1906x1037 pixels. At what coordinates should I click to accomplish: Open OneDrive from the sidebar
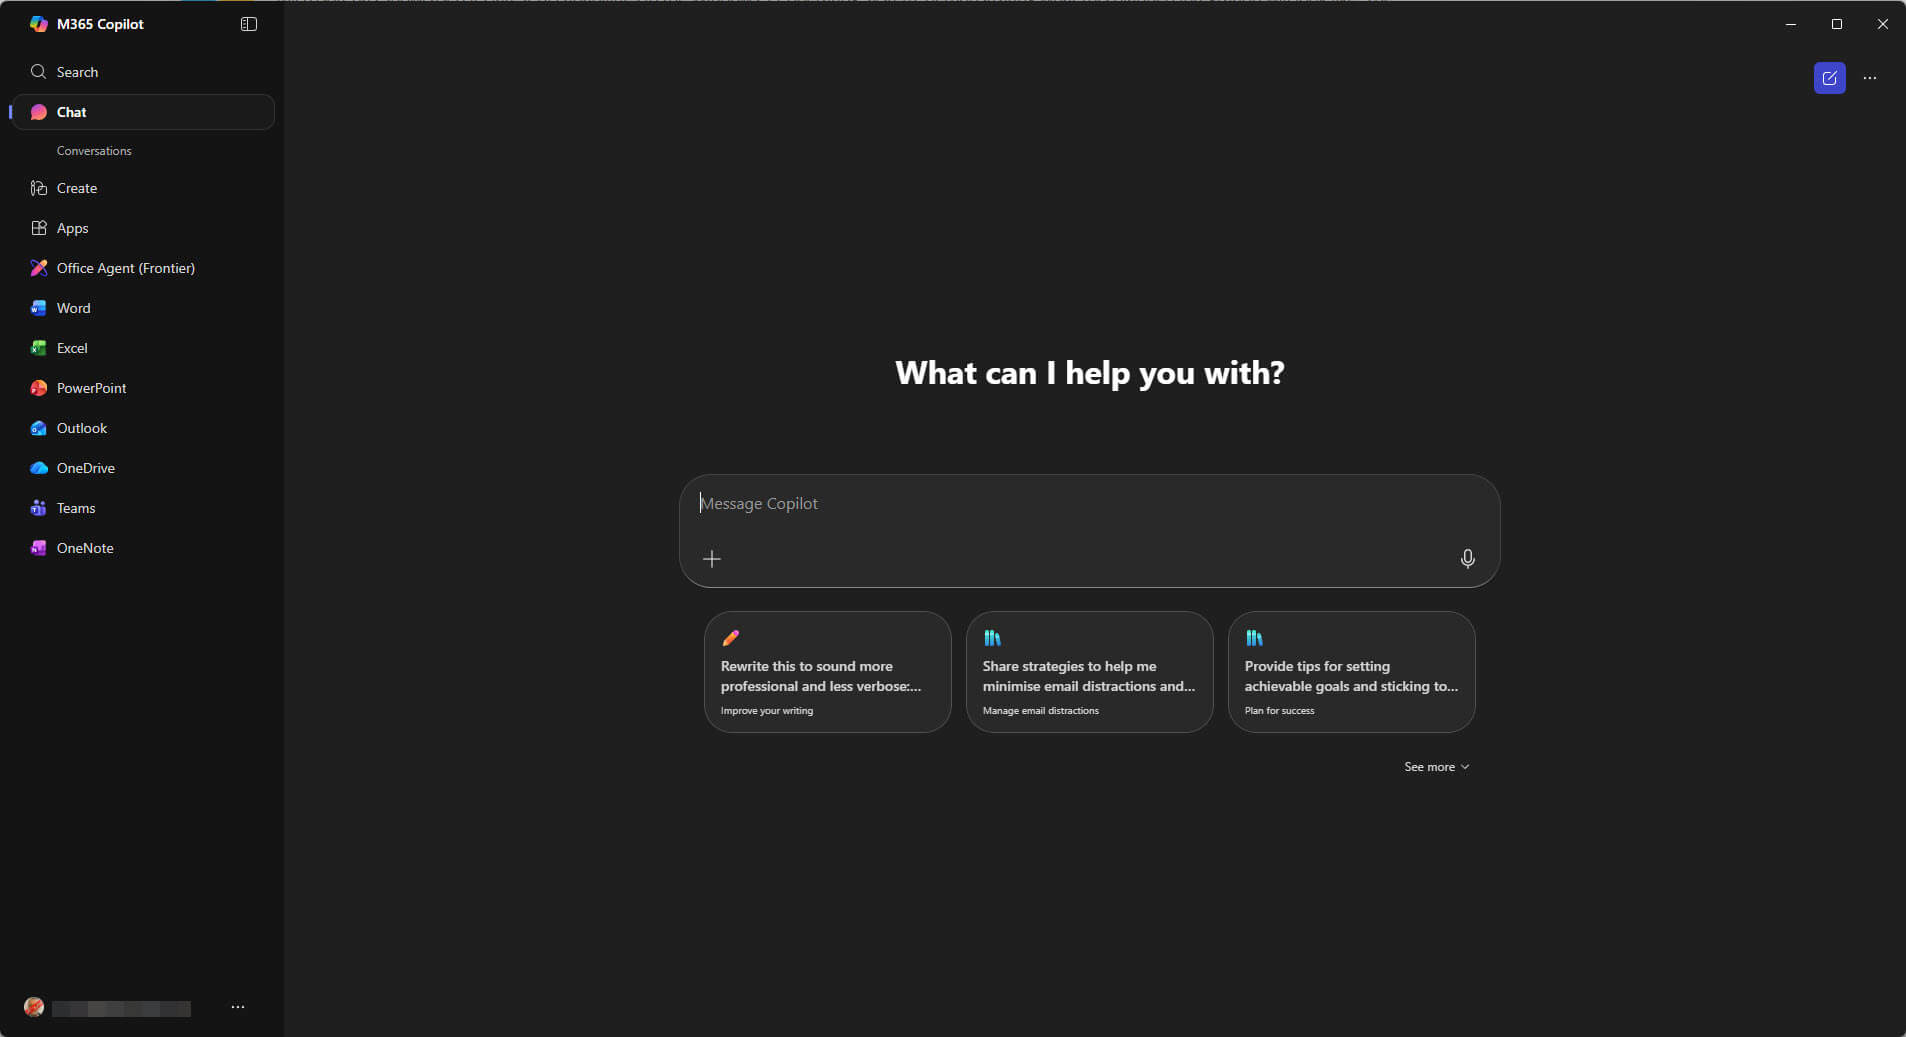pos(85,468)
